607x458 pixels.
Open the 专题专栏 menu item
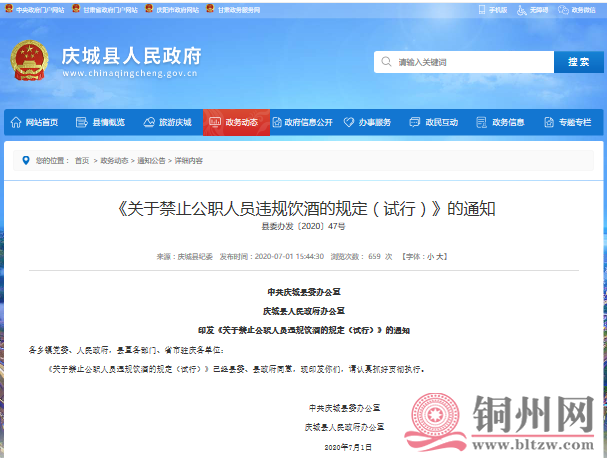pos(575,122)
